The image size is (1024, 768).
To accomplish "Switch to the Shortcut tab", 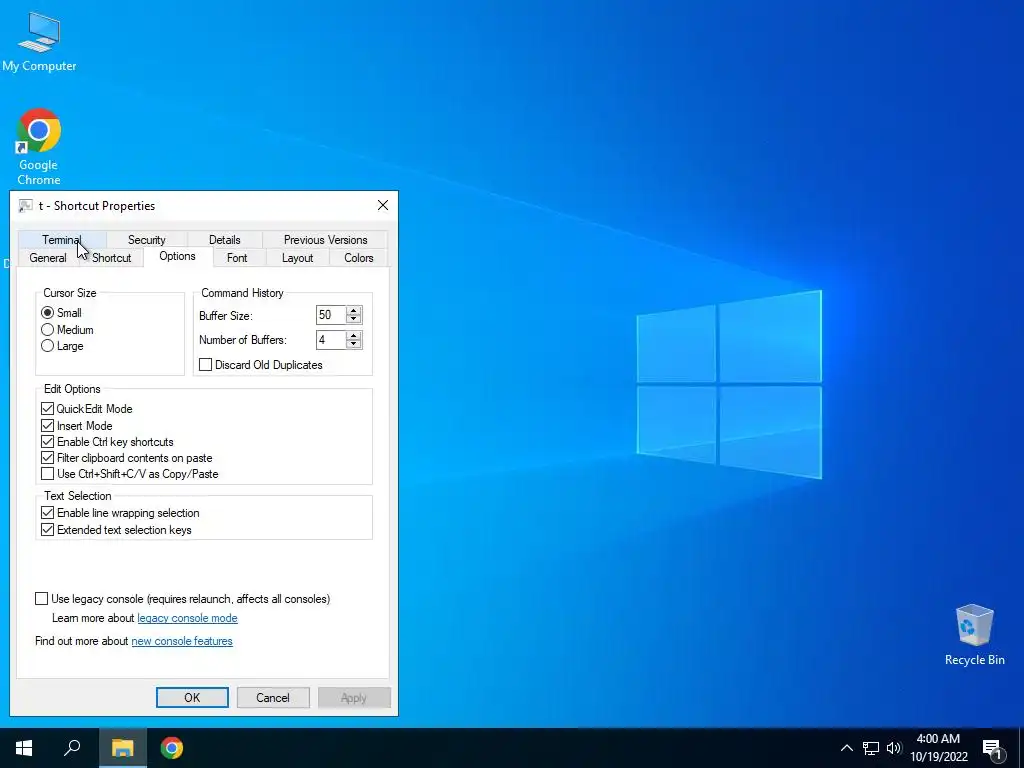I will (112, 258).
